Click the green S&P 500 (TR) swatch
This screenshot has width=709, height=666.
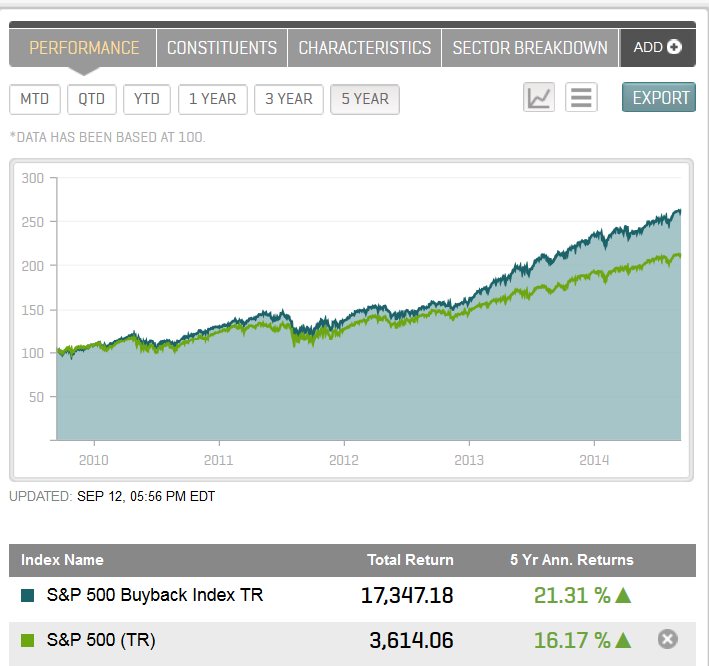point(28,640)
